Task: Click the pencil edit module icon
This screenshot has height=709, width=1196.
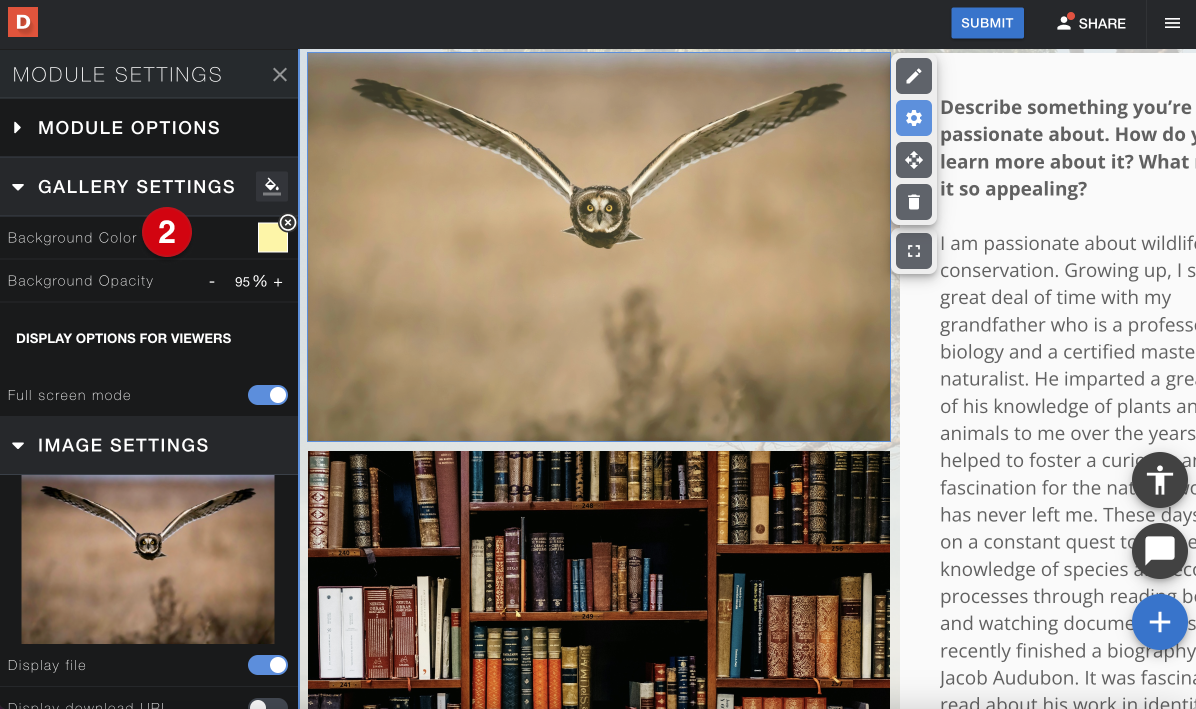Action: click(914, 76)
